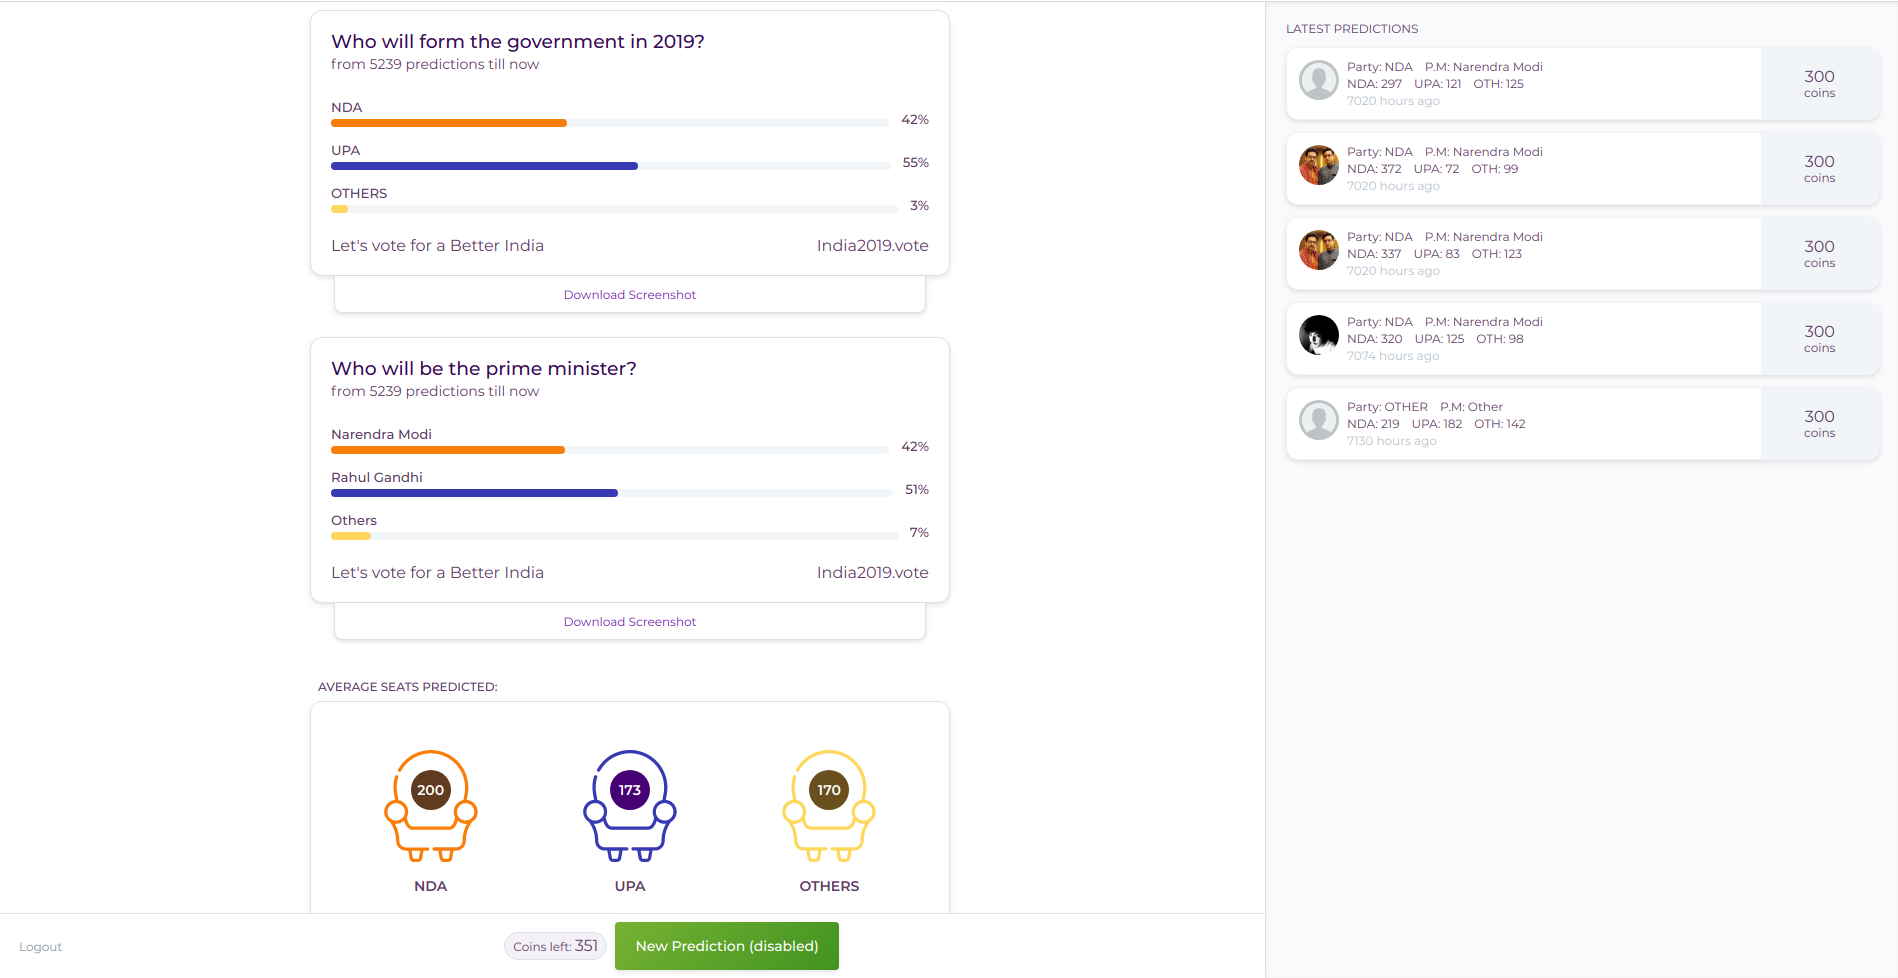The image size is (1898, 978).
Task: Click India2019.vote text in government card
Action: (x=872, y=246)
